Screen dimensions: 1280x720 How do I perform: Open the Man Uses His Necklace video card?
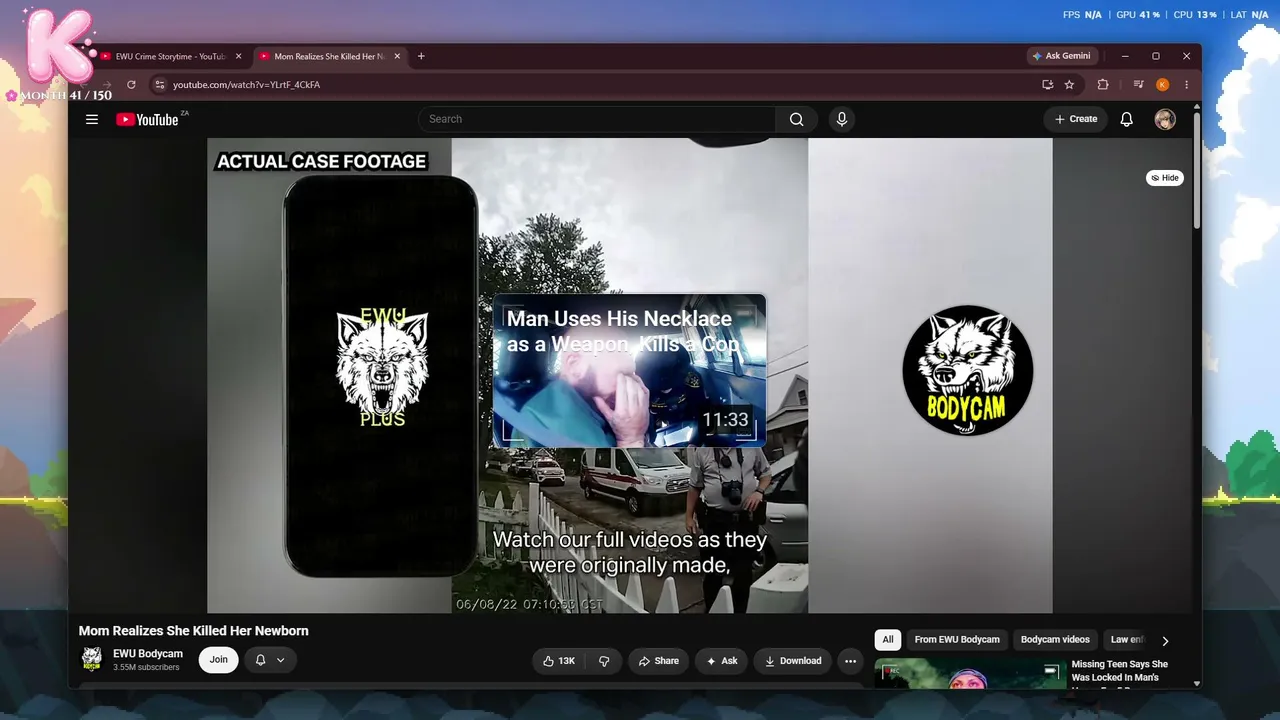[630, 370]
